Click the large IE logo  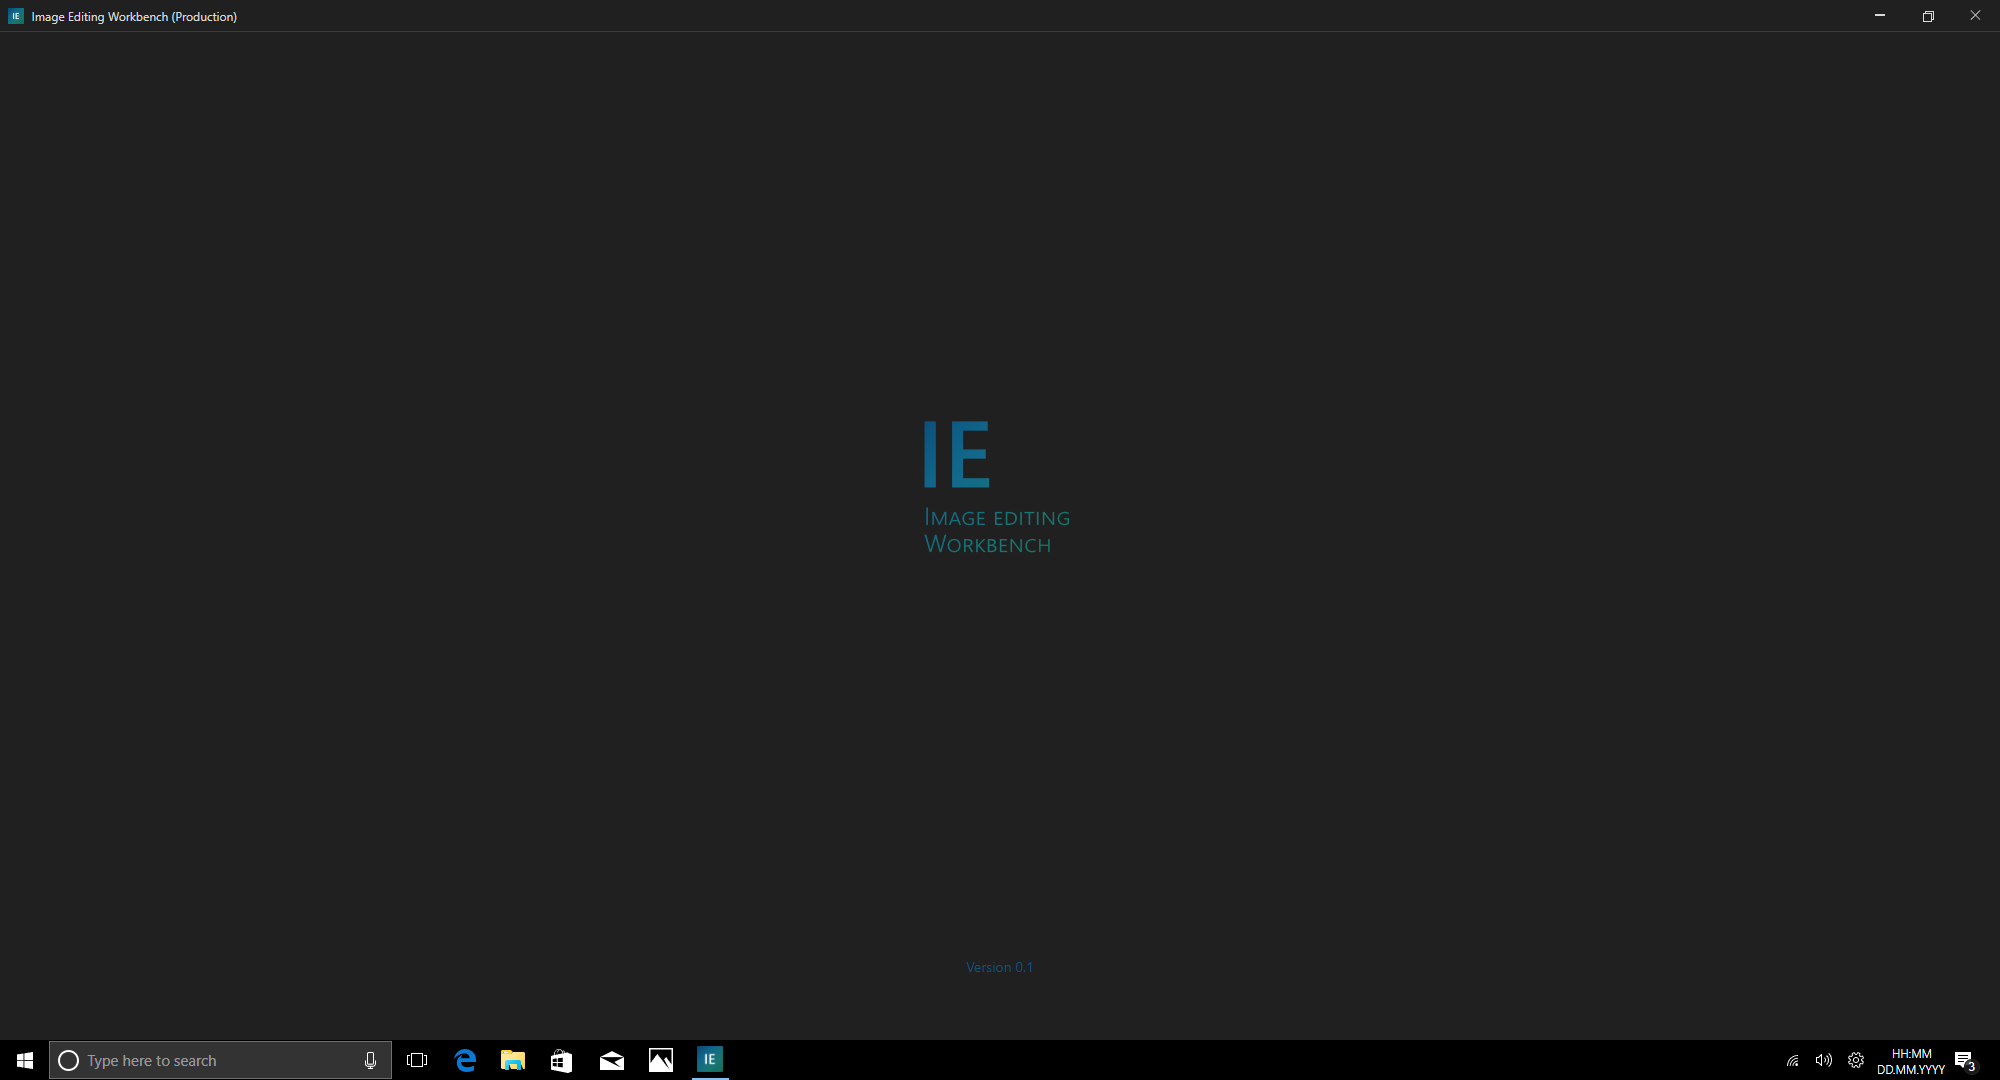click(x=956, y=454)
